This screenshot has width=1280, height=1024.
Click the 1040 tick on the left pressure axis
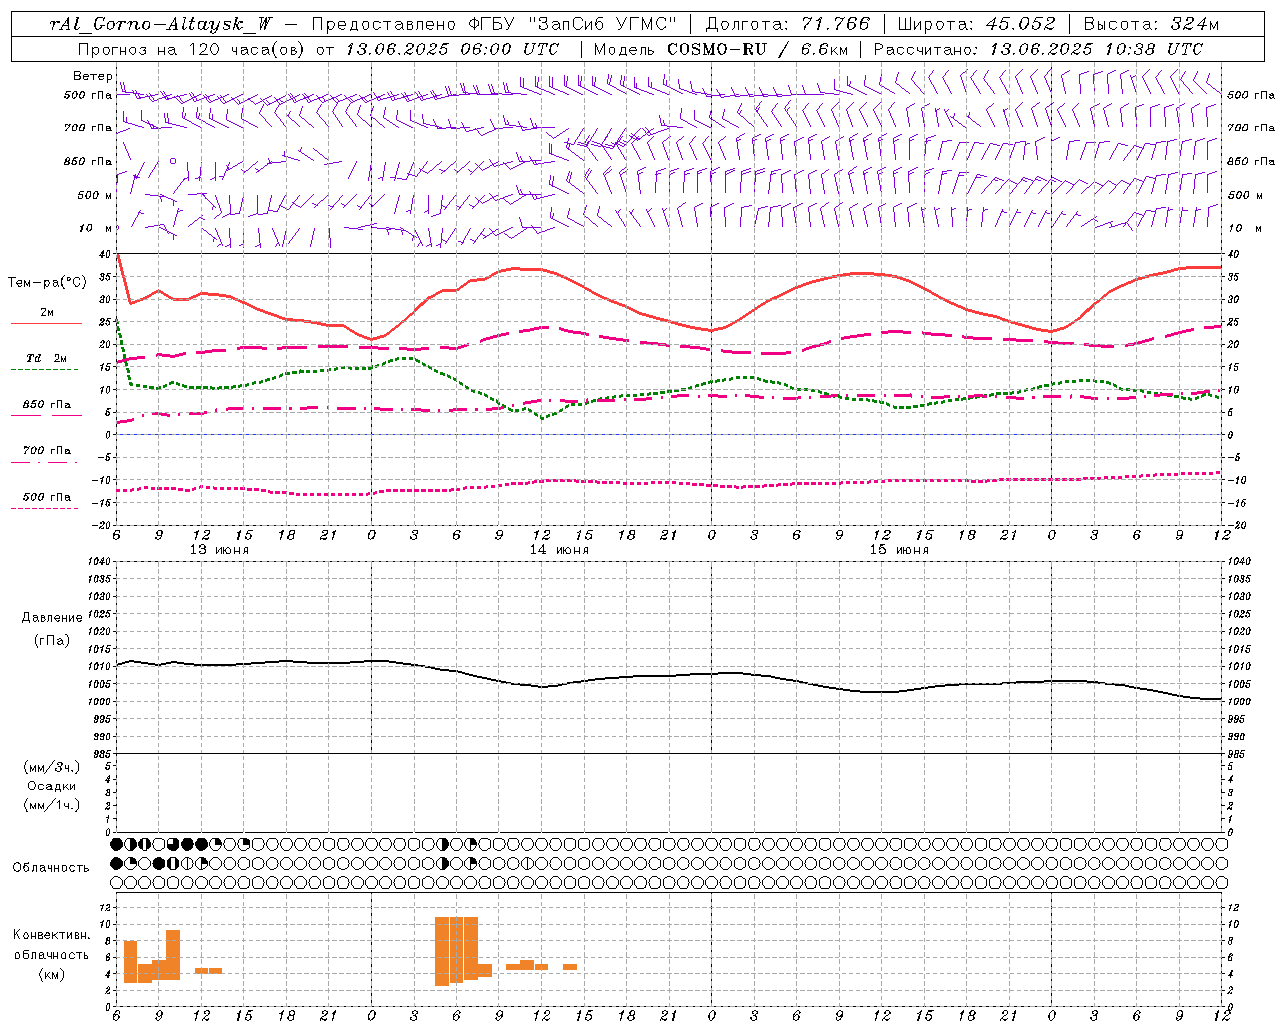coord(98,561)
